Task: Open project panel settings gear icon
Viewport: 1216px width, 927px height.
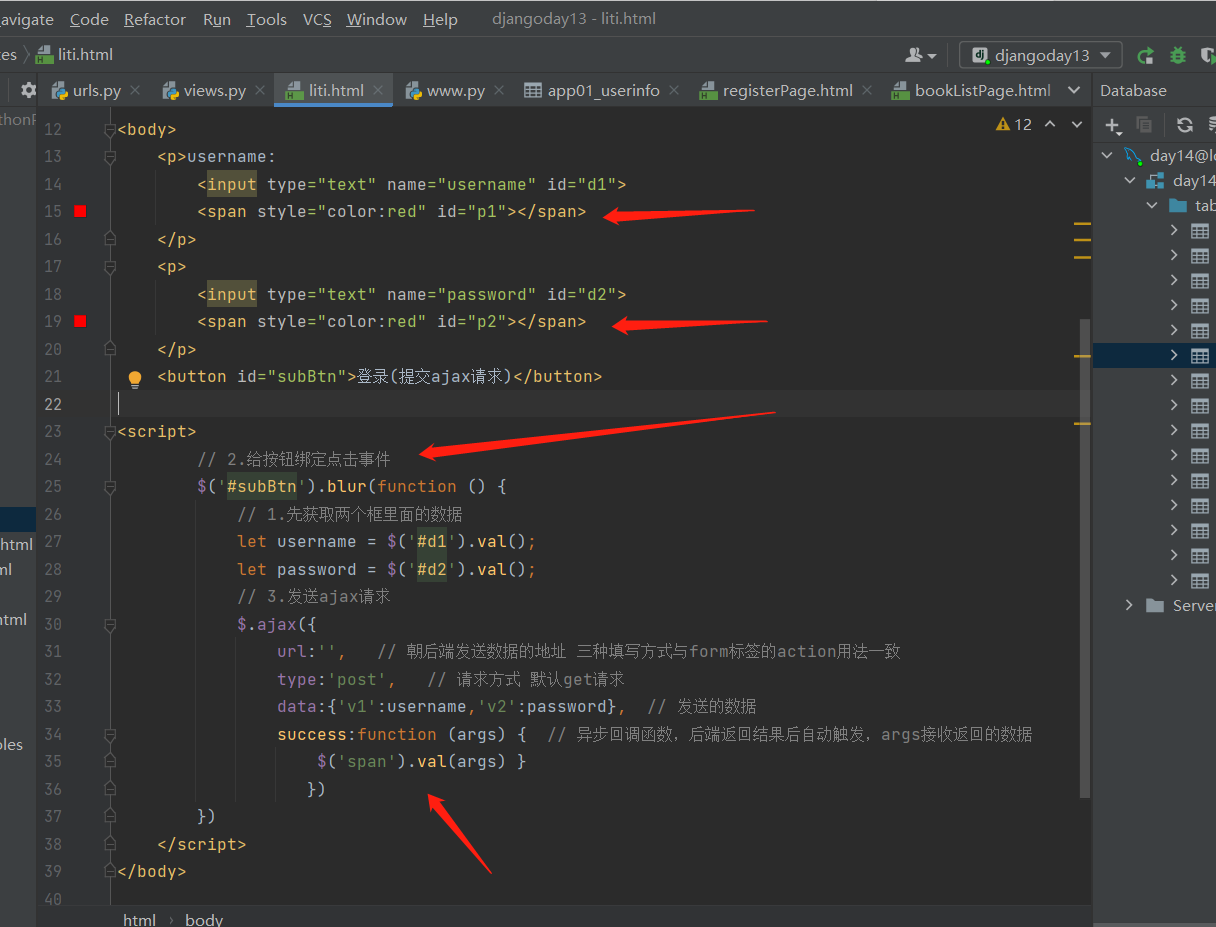Action: point(28,90)
